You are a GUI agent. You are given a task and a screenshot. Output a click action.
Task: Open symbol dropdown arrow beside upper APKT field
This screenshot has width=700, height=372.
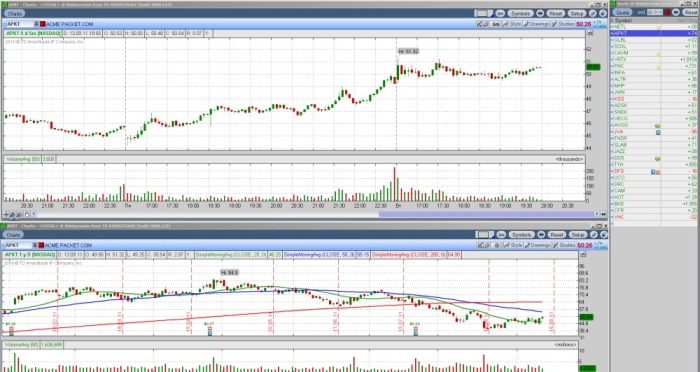point(35,24)
